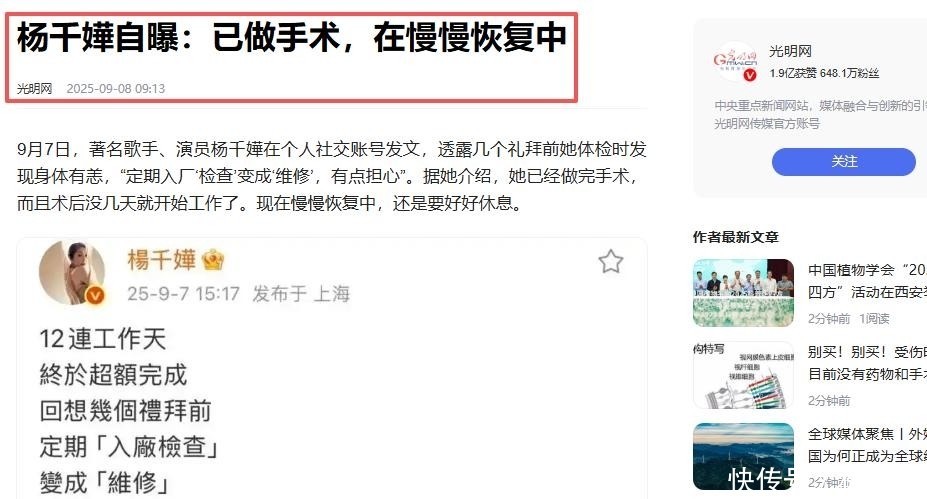Image resolution: width=927 pixels, height=499 pixels.
Task: Open the syringe image article thumbnail
Action: 744,375
